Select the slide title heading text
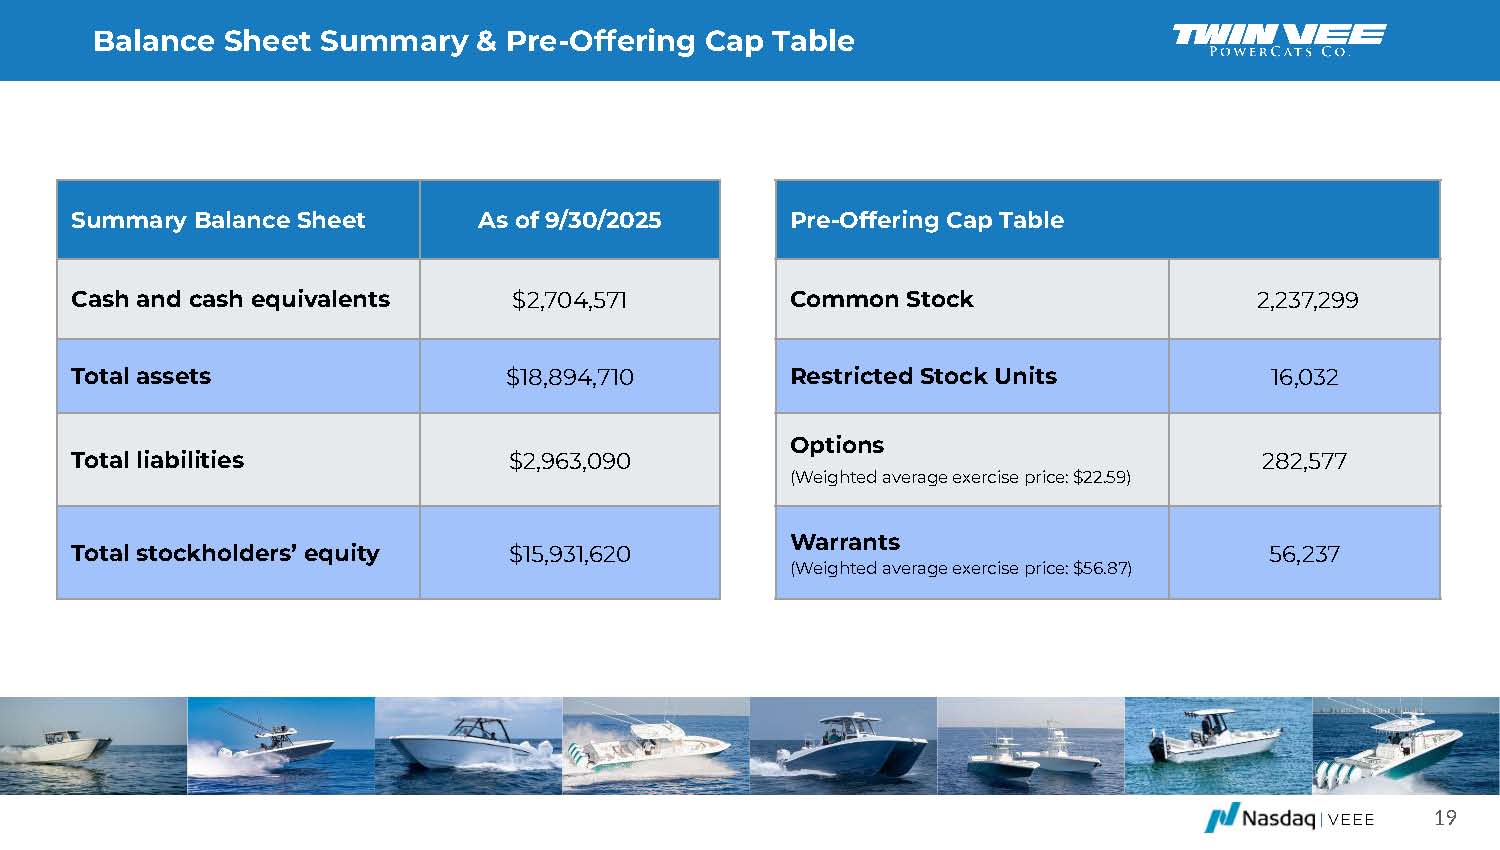Viewport: 1500px width, 850px height. point(473,41)
